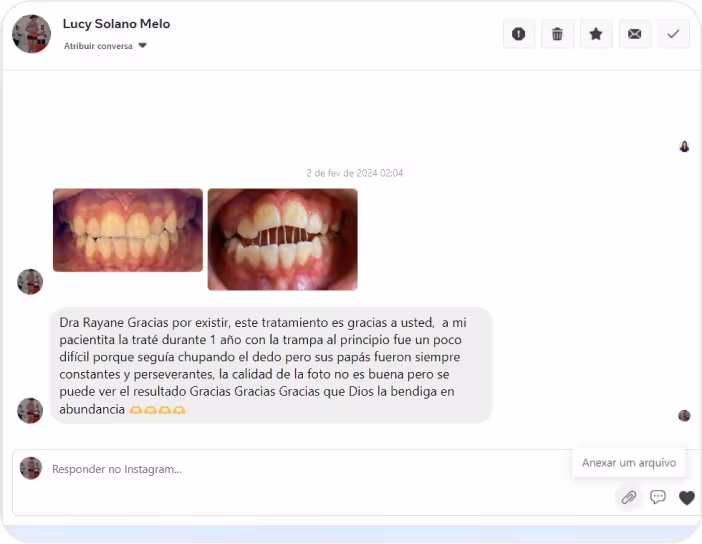Click sender avatar left of the text message
This screenshot has height=544, width=702.
pyautogui.click(x=30, y=410)
